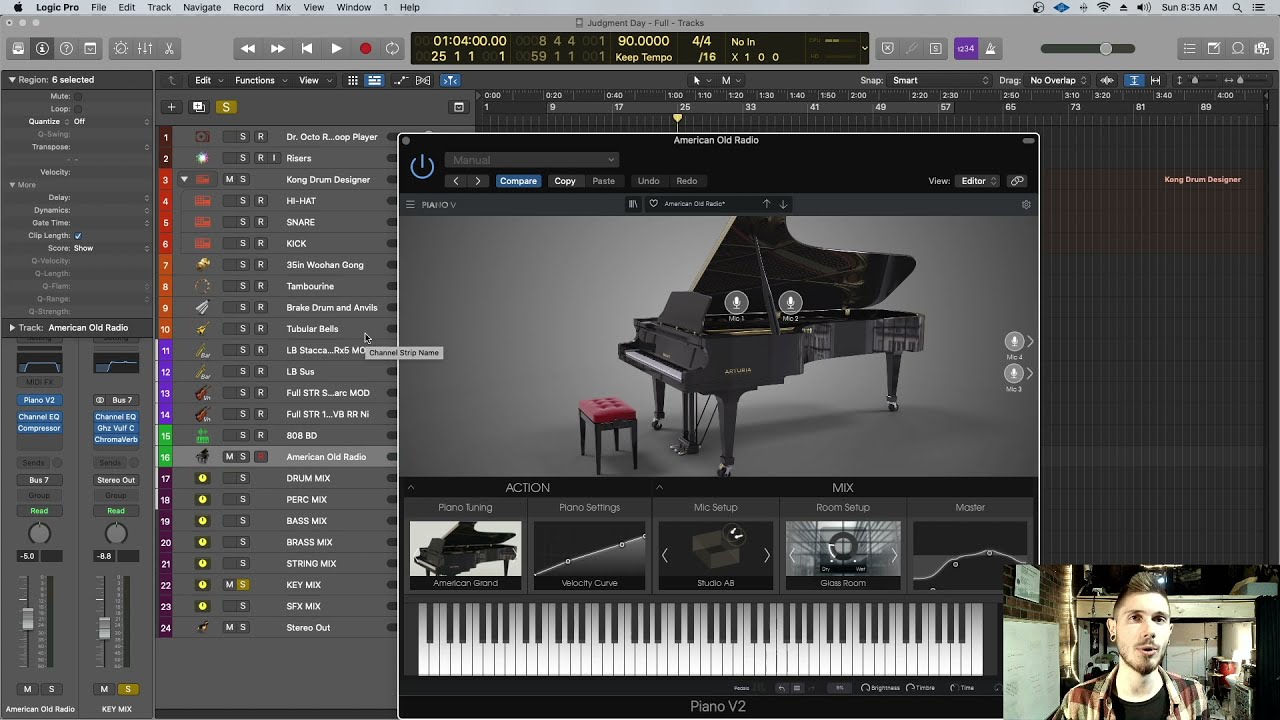This screenshot has height=720, width=1280.
Task: Open the Navigate menu
Action: coord(202,7)
